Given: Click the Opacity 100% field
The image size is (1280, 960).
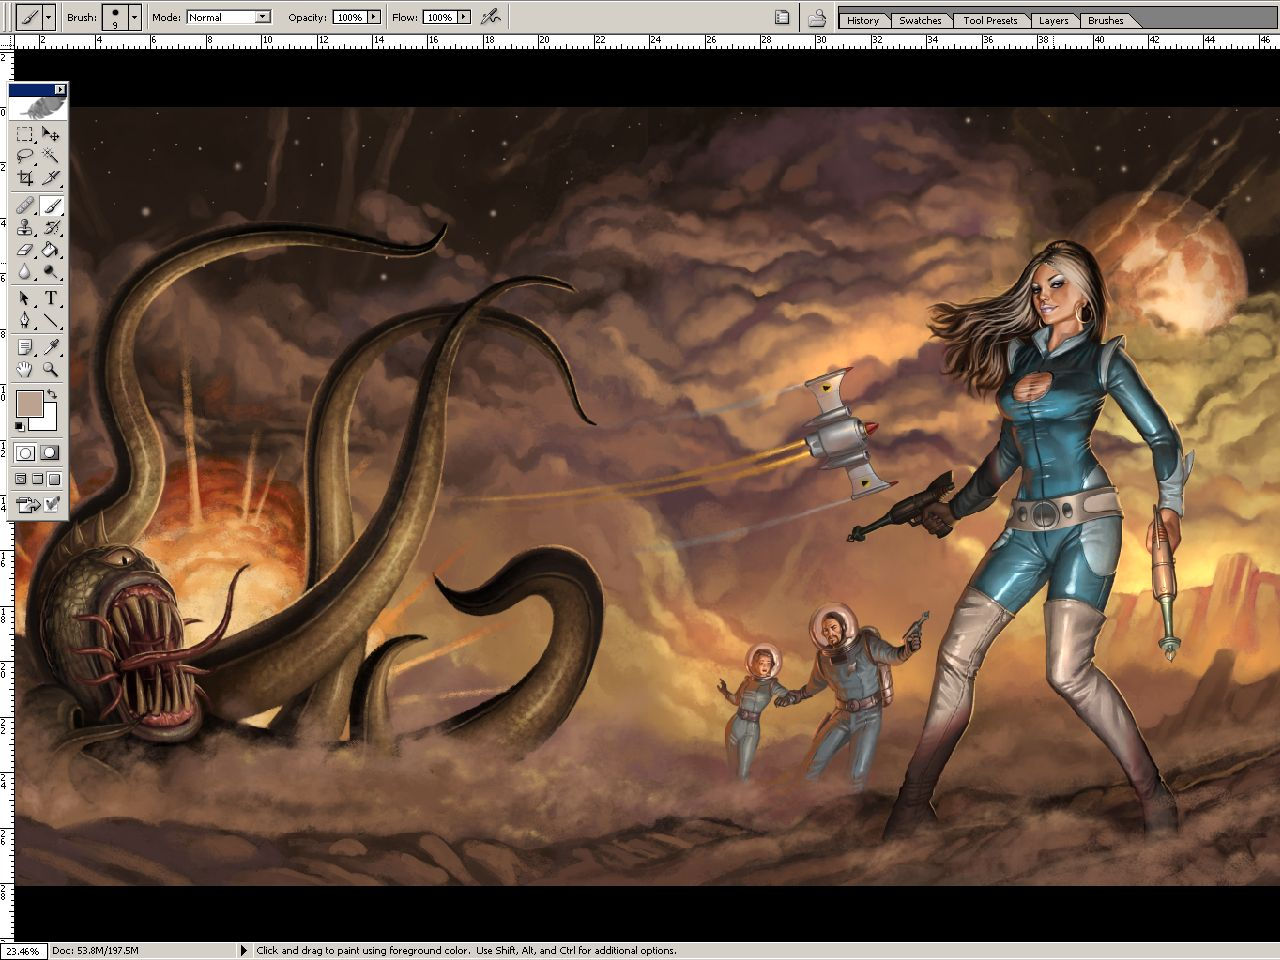Looking at the screenshot, I should click(349, 17).
